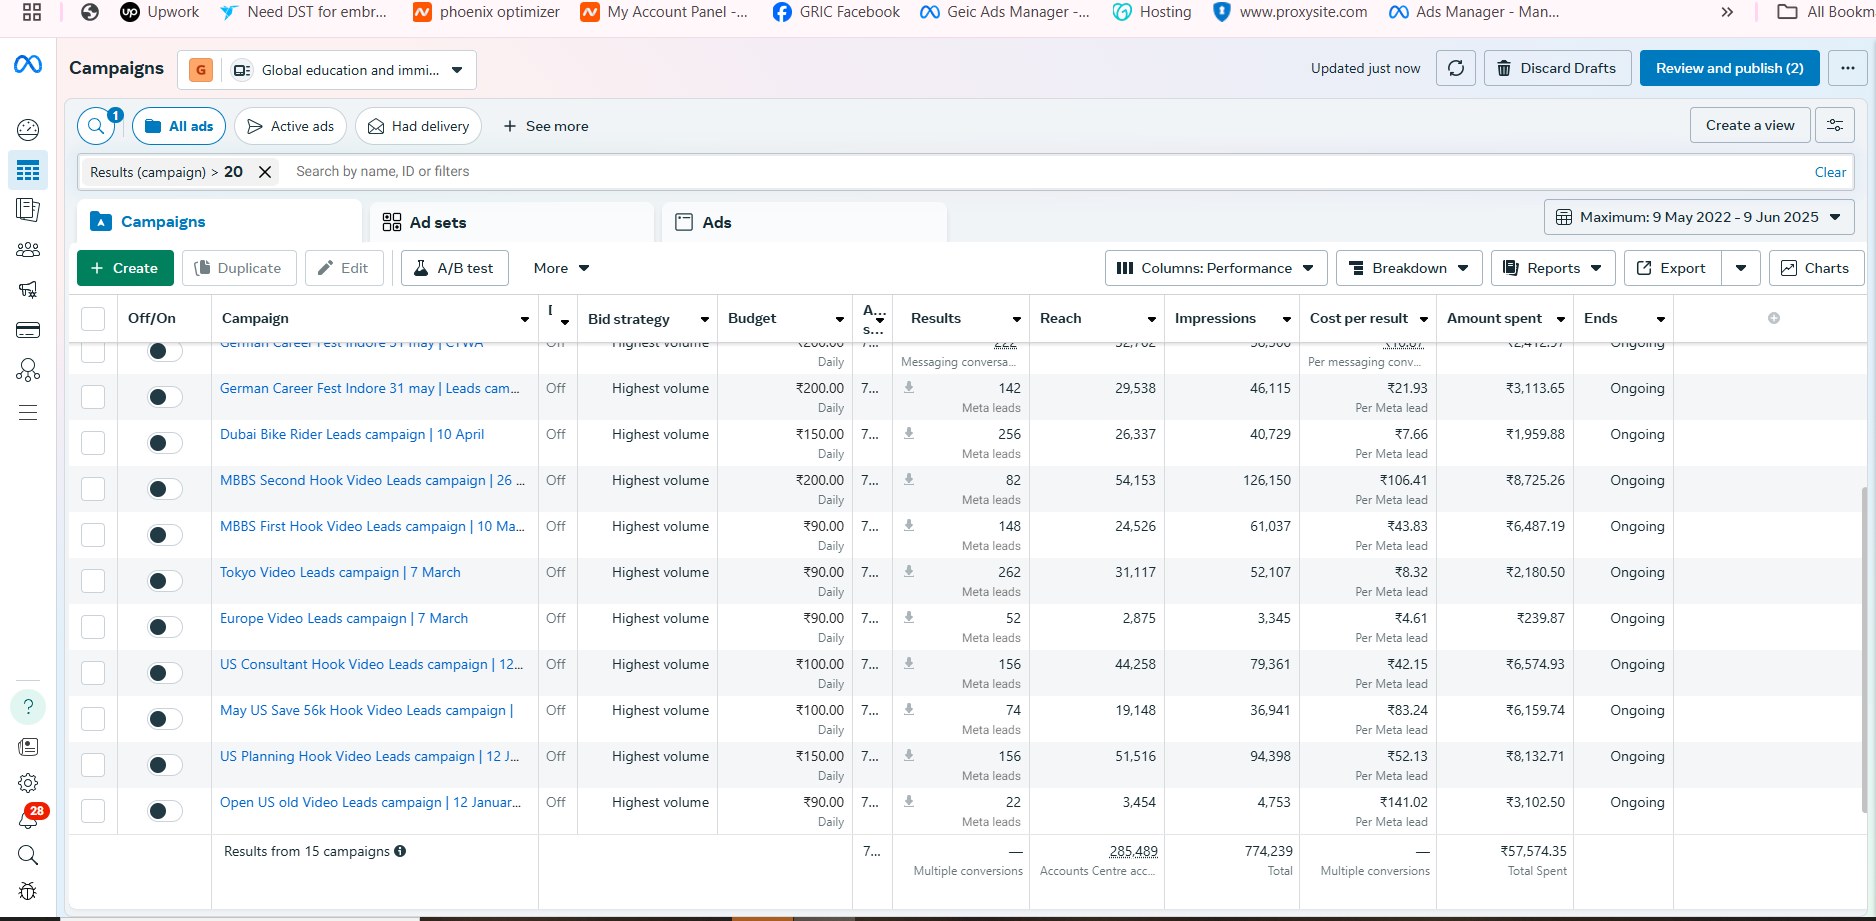
Task: Select the Campaigns table icon in sidebar
Action: pos(28,171)
